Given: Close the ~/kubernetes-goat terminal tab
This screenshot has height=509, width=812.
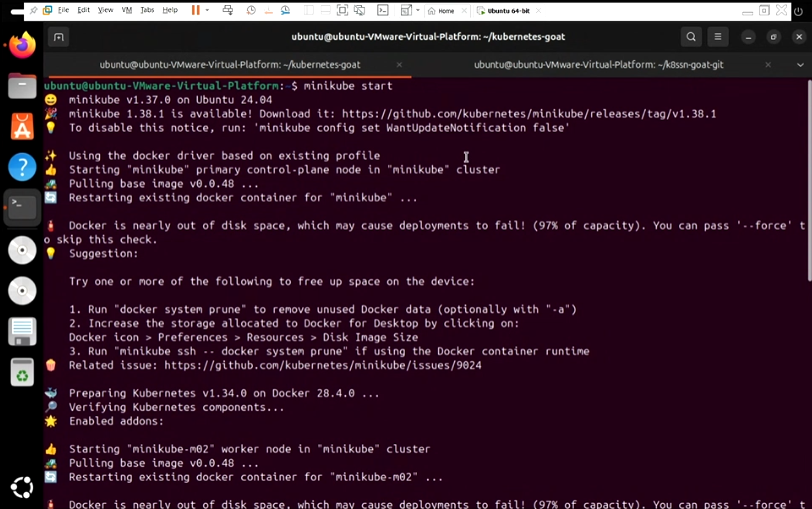Looking at the screenshot, I should click(x=399, y=65).
